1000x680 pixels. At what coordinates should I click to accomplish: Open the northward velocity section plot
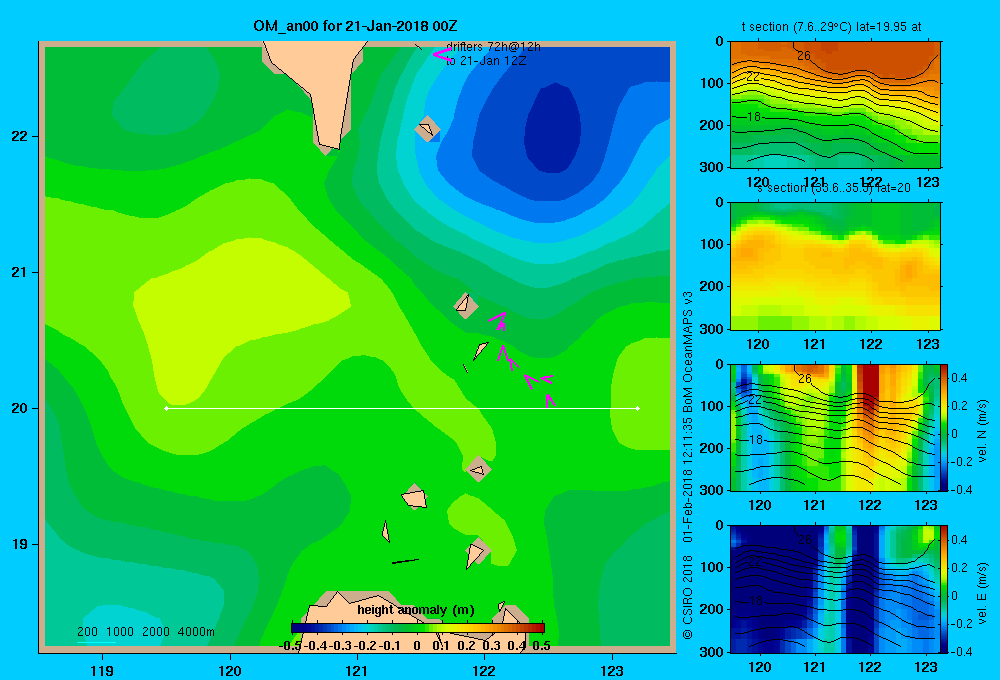(x=835, y=427)
